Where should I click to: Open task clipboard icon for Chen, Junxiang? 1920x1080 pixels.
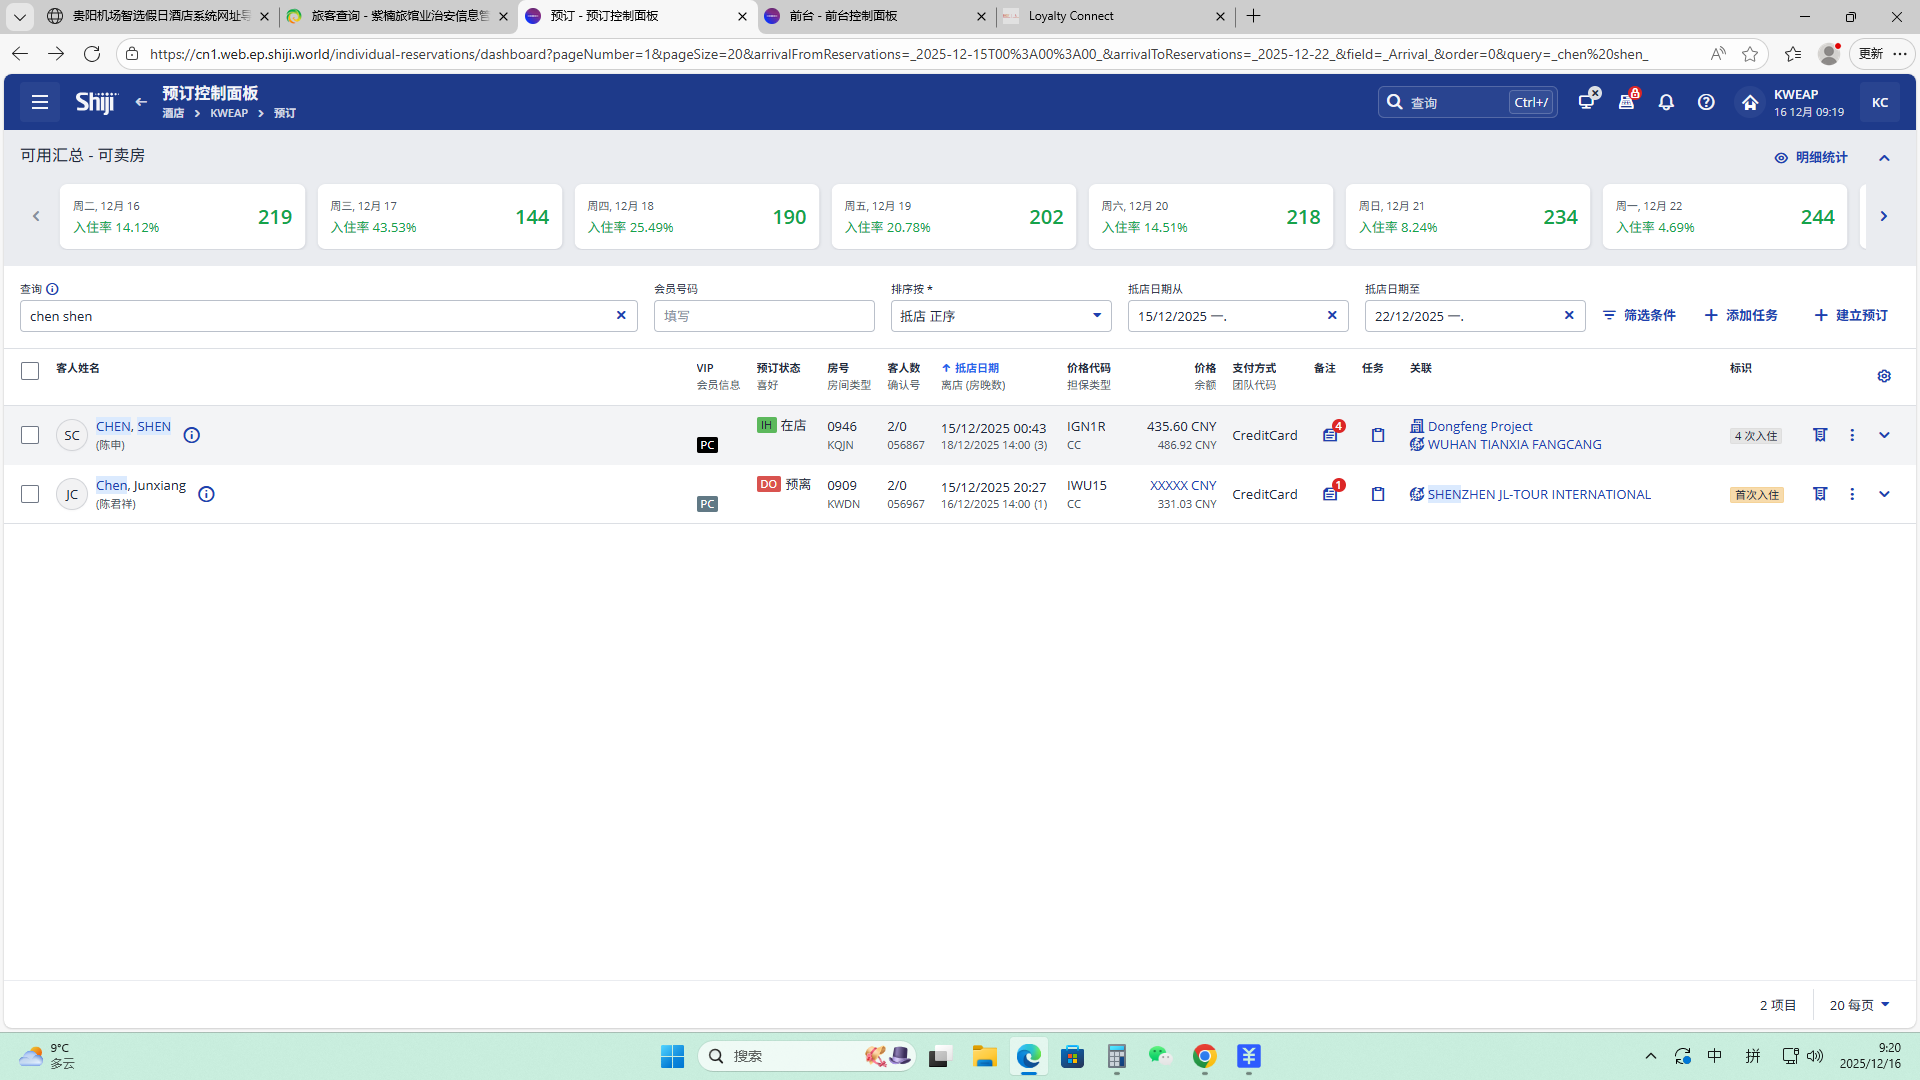1378,494
